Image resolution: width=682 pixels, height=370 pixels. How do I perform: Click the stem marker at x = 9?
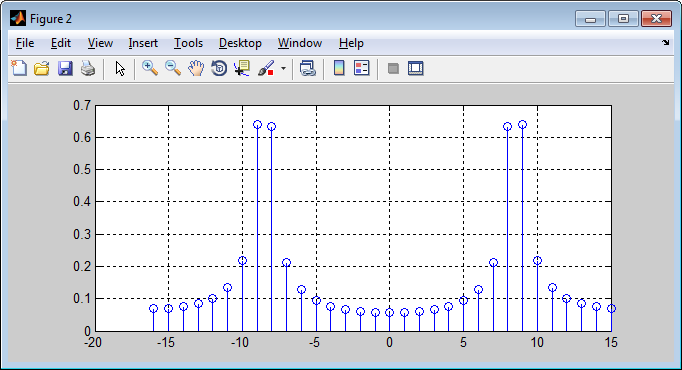click(522, 125)
